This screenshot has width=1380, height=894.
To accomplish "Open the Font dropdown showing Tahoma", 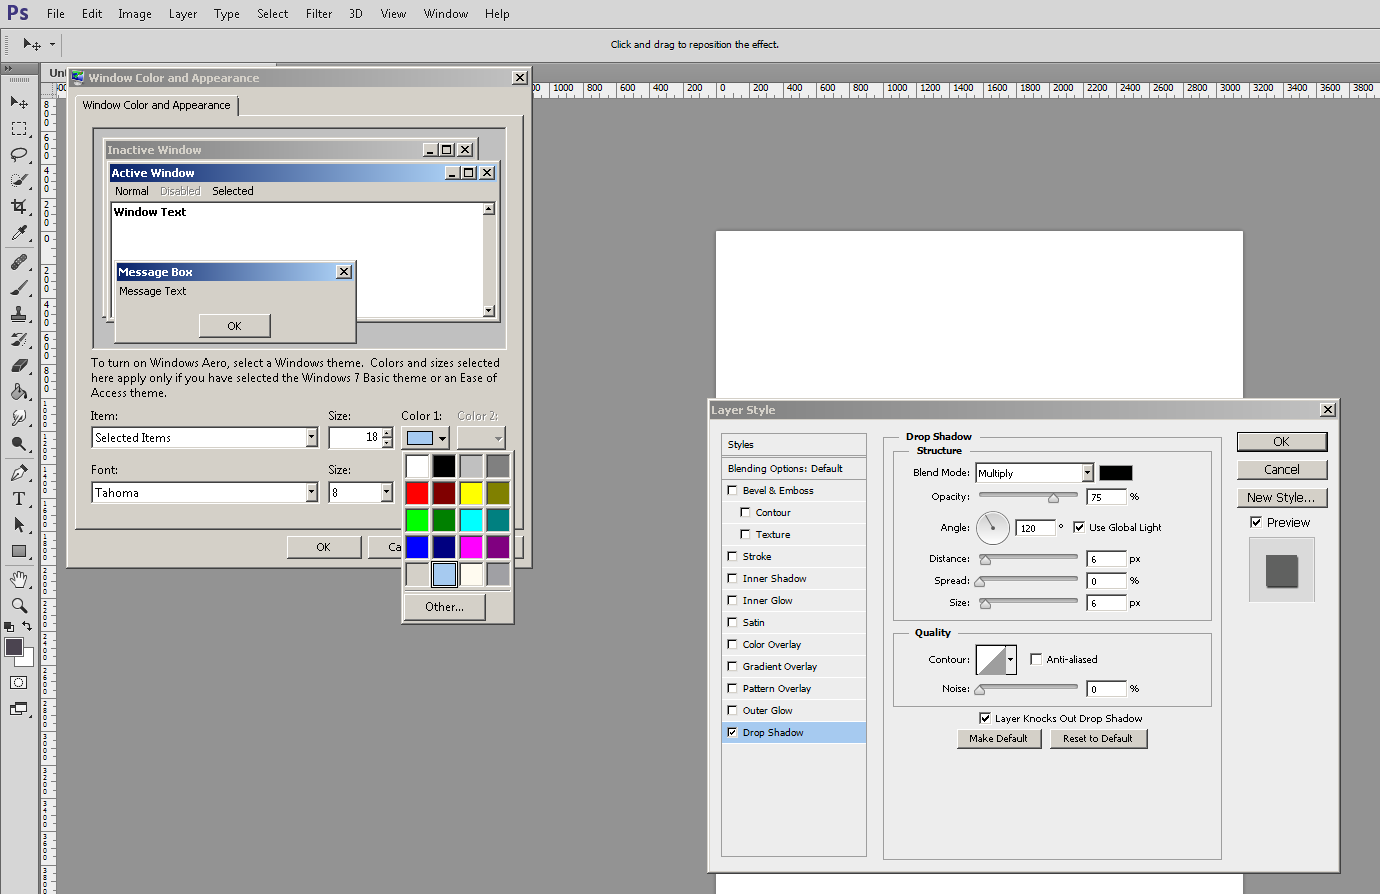I will coord(205,493).
